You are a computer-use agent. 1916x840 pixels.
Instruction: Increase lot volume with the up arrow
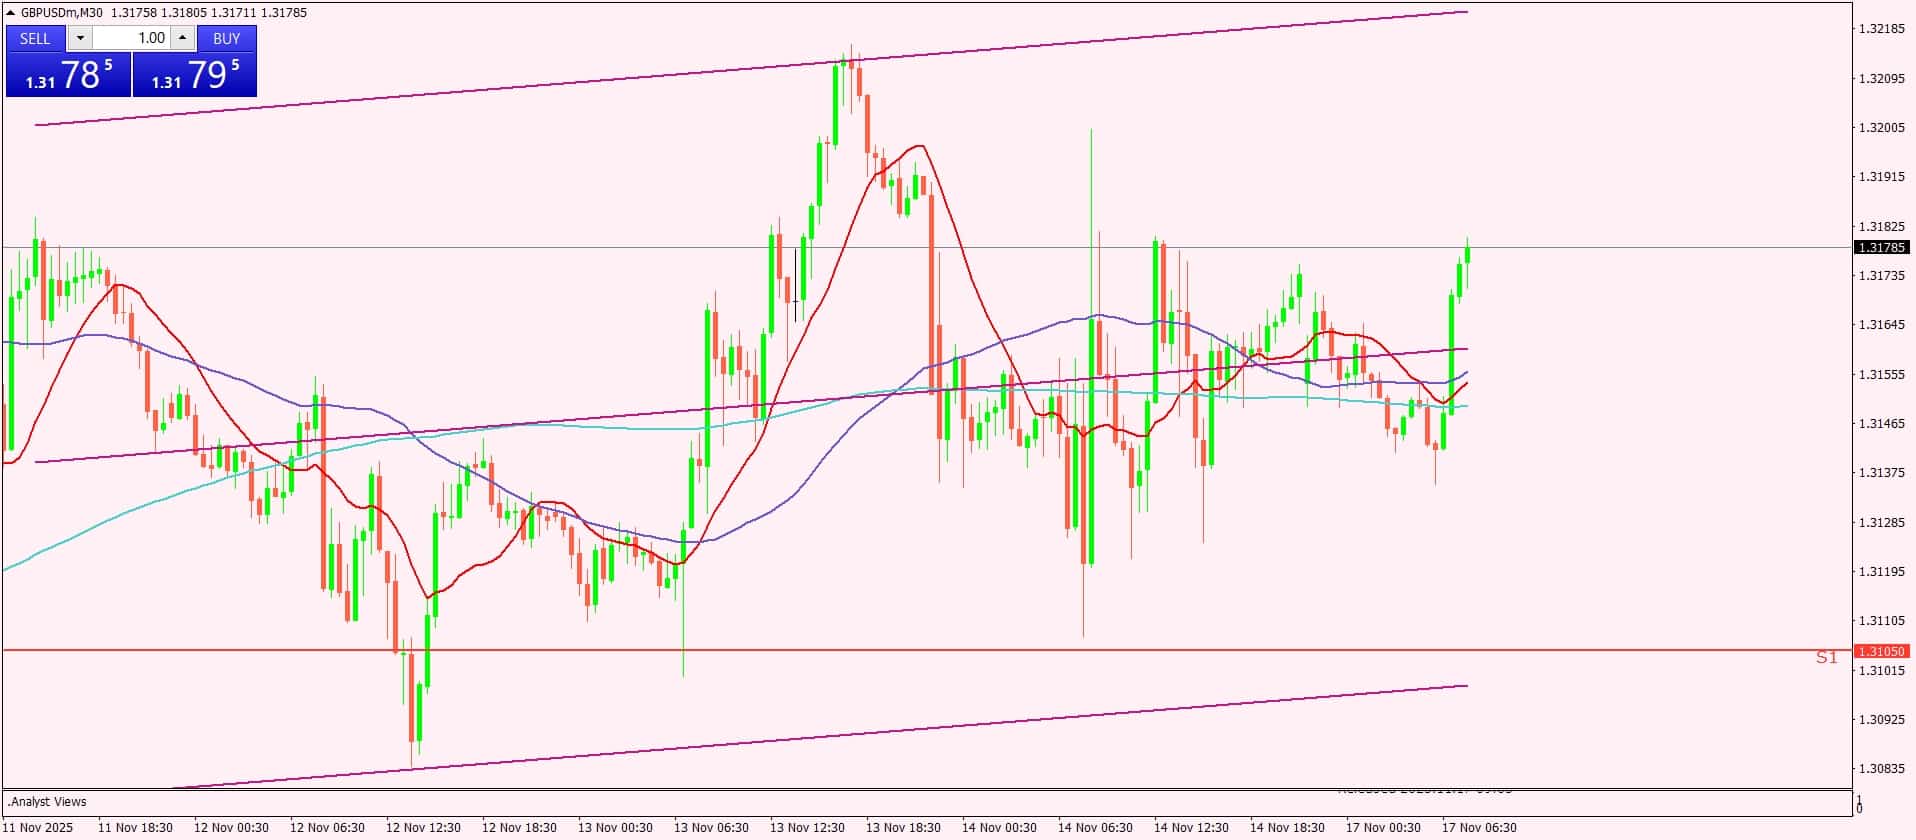pyautogui.click(x=182, y=38)
